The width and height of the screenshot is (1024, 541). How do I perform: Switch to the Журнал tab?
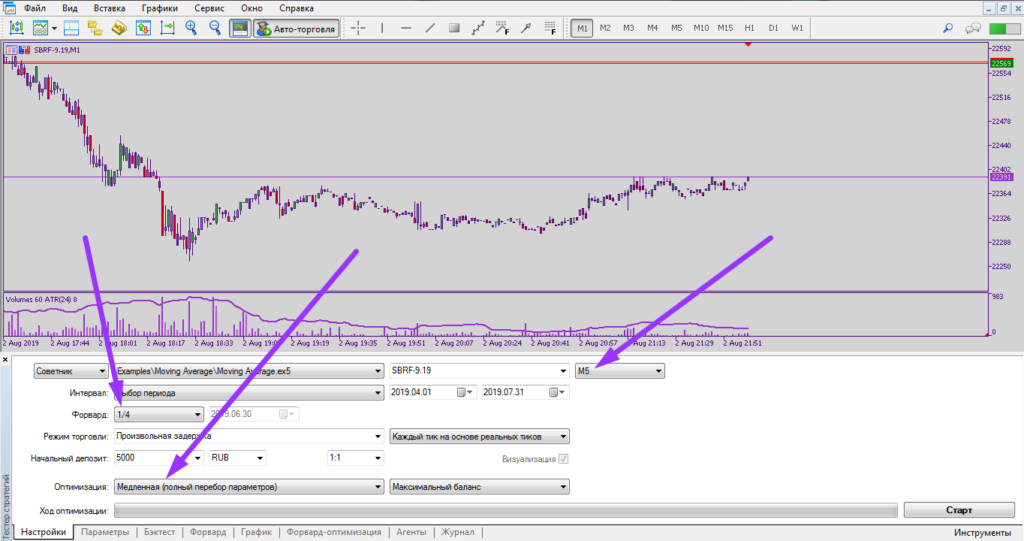[457, 532]
